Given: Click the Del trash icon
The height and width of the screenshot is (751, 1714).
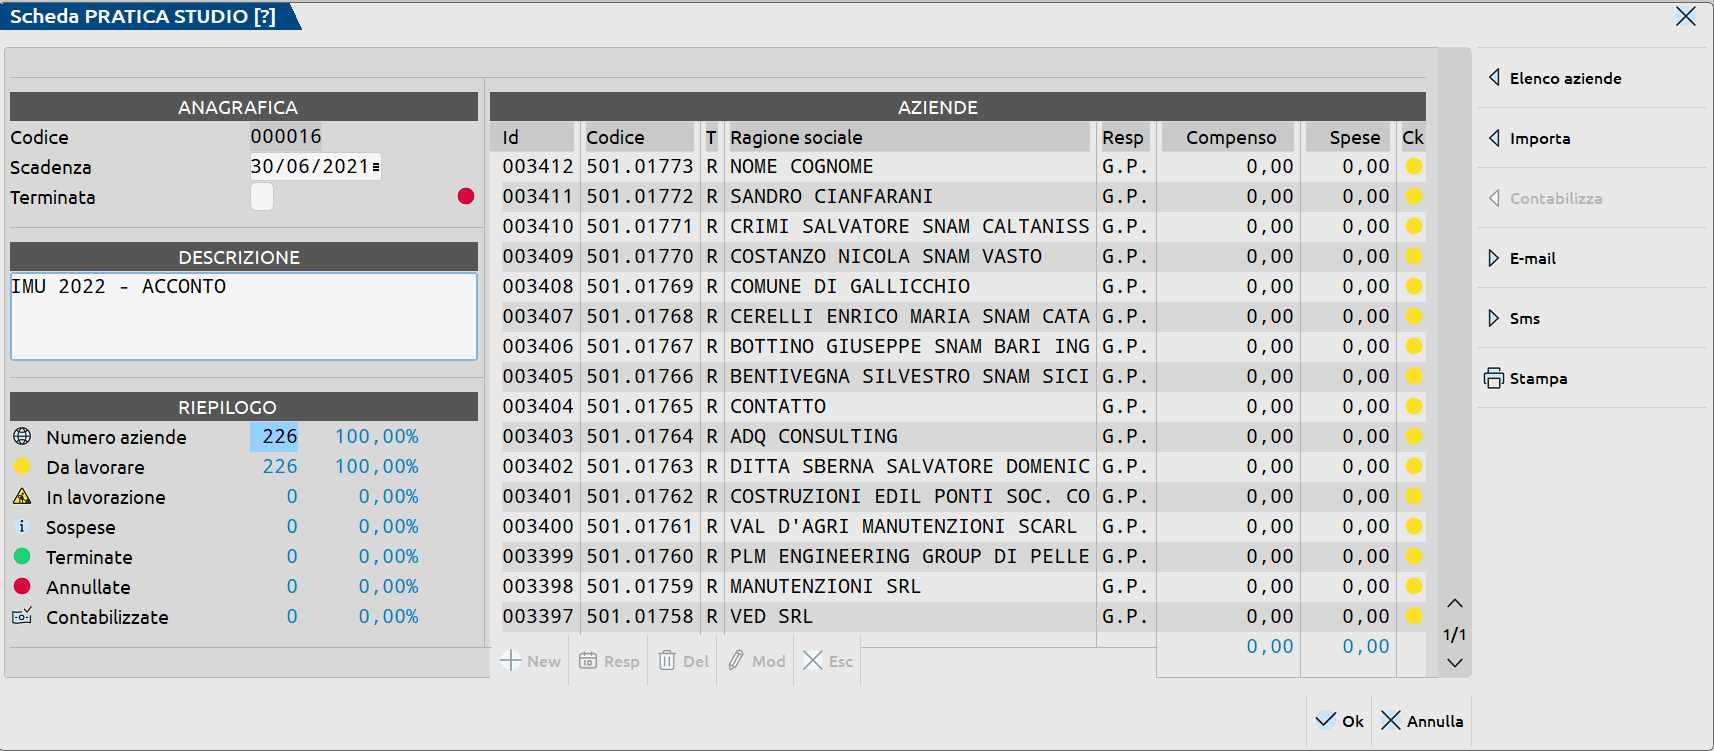Looking at the screenshot, I should click(667, 661).
